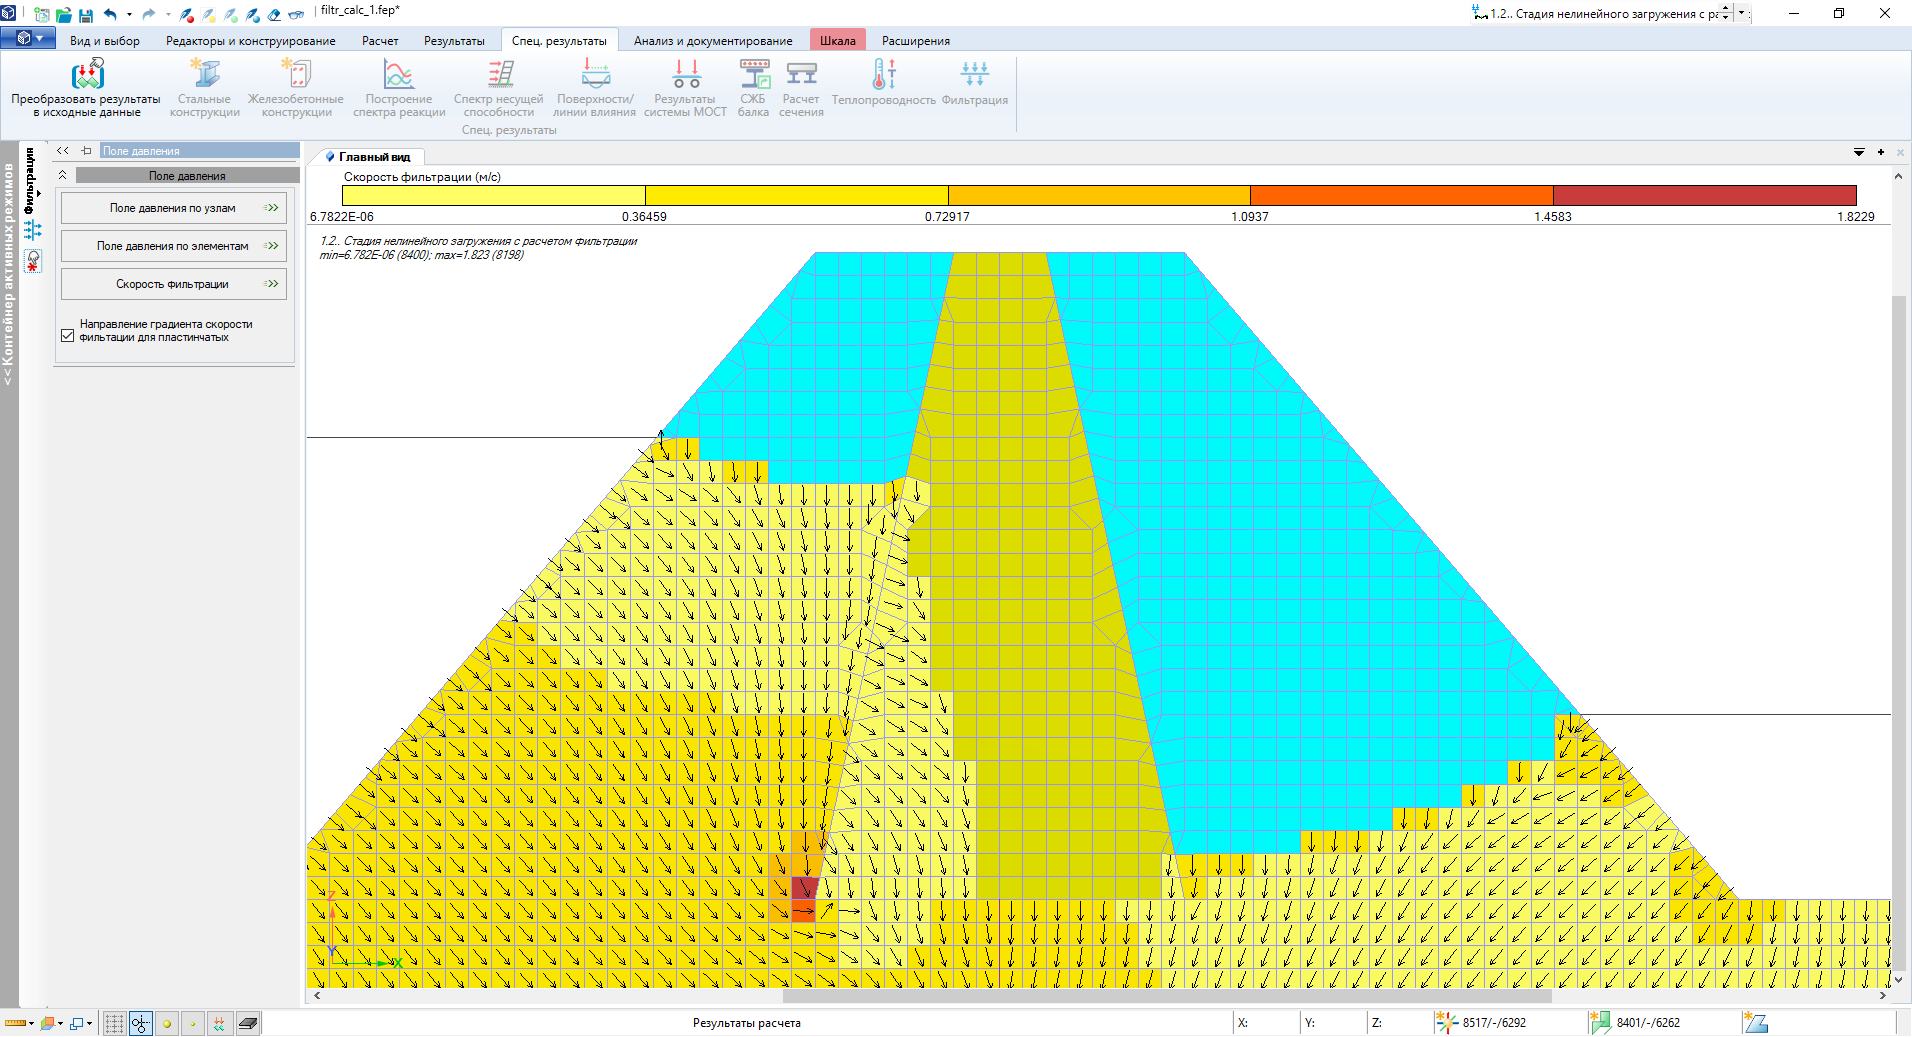Click the horizontal scrollbar below the model view
Screen dimensions: 1912x1037
tap(1166, 996)
